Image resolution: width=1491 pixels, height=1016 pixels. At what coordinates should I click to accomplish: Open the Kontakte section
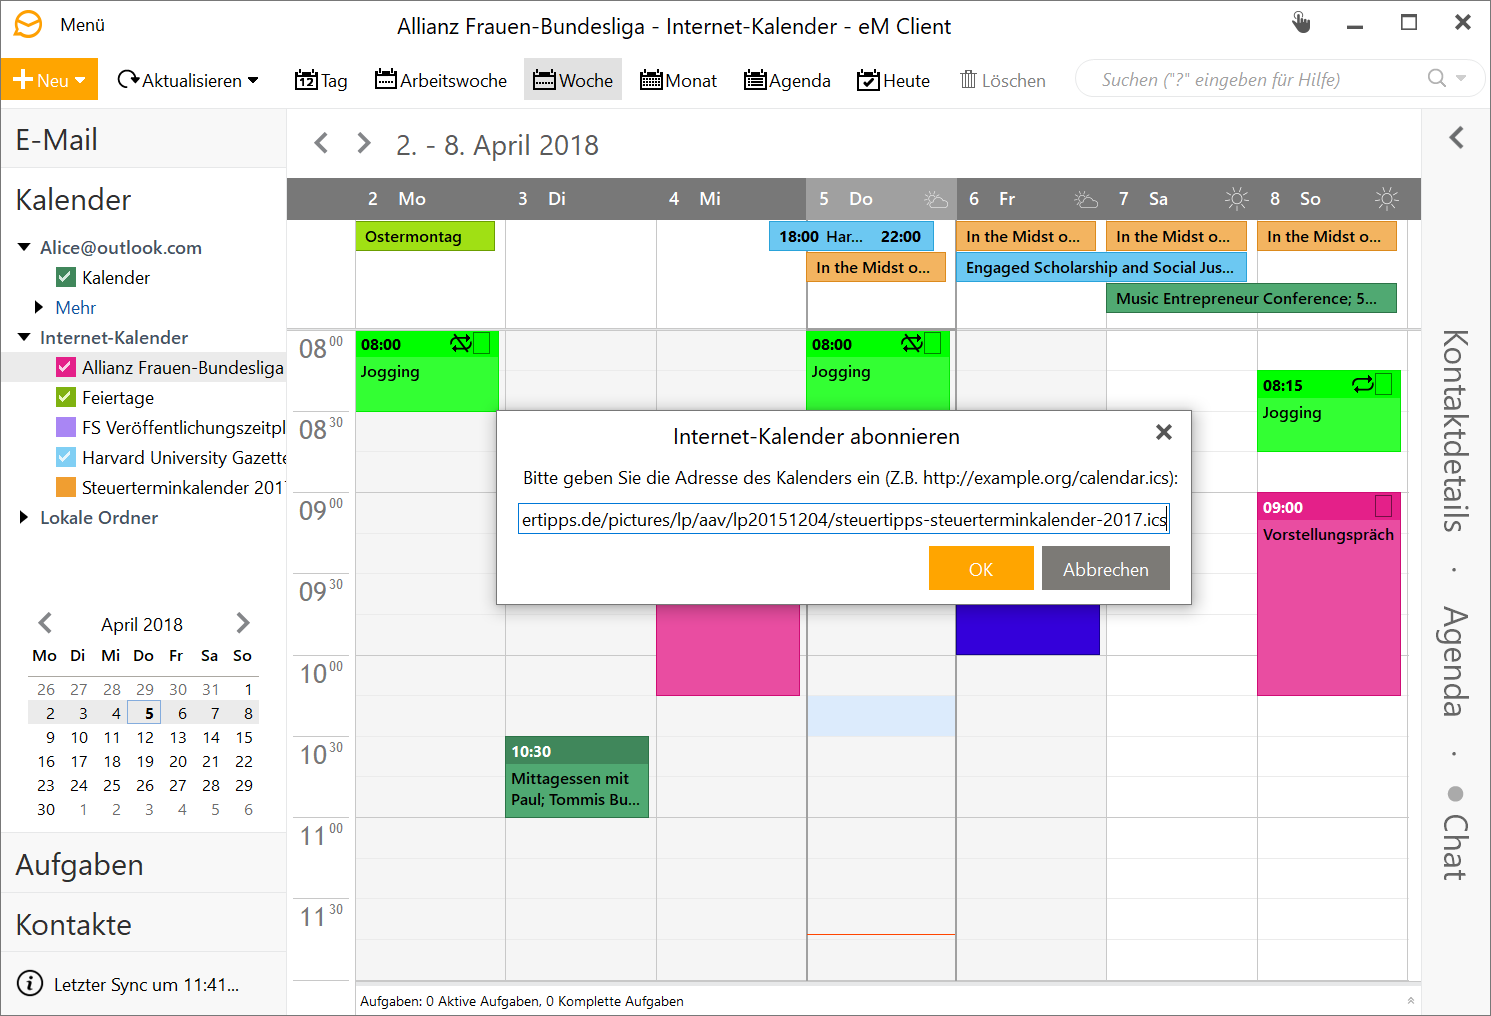click(143, 924)
